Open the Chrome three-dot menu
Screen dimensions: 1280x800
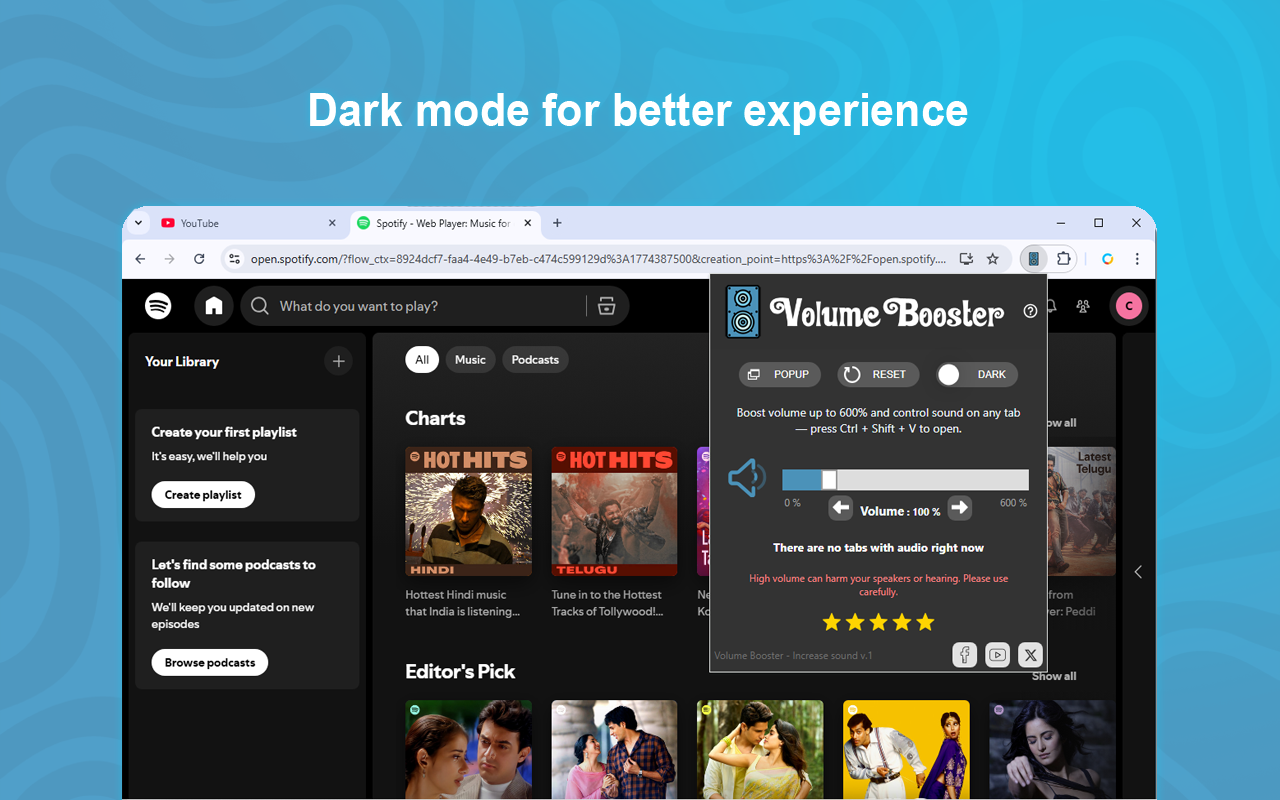(1137, 259)
